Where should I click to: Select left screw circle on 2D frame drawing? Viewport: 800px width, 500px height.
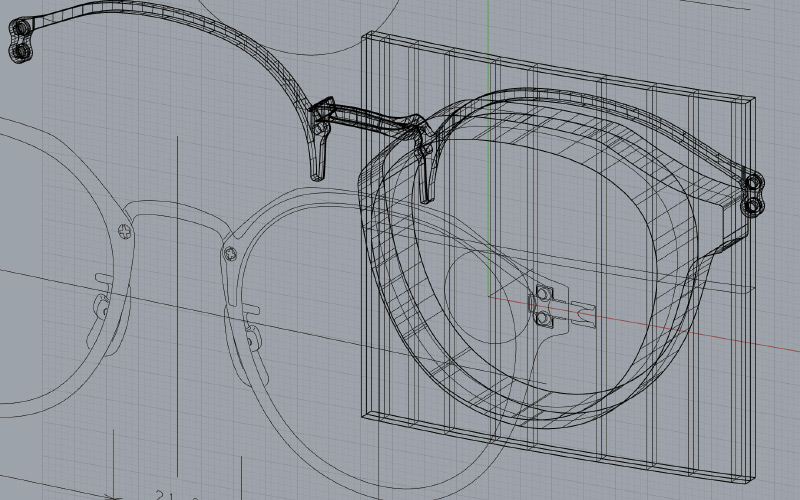point(124,231)
